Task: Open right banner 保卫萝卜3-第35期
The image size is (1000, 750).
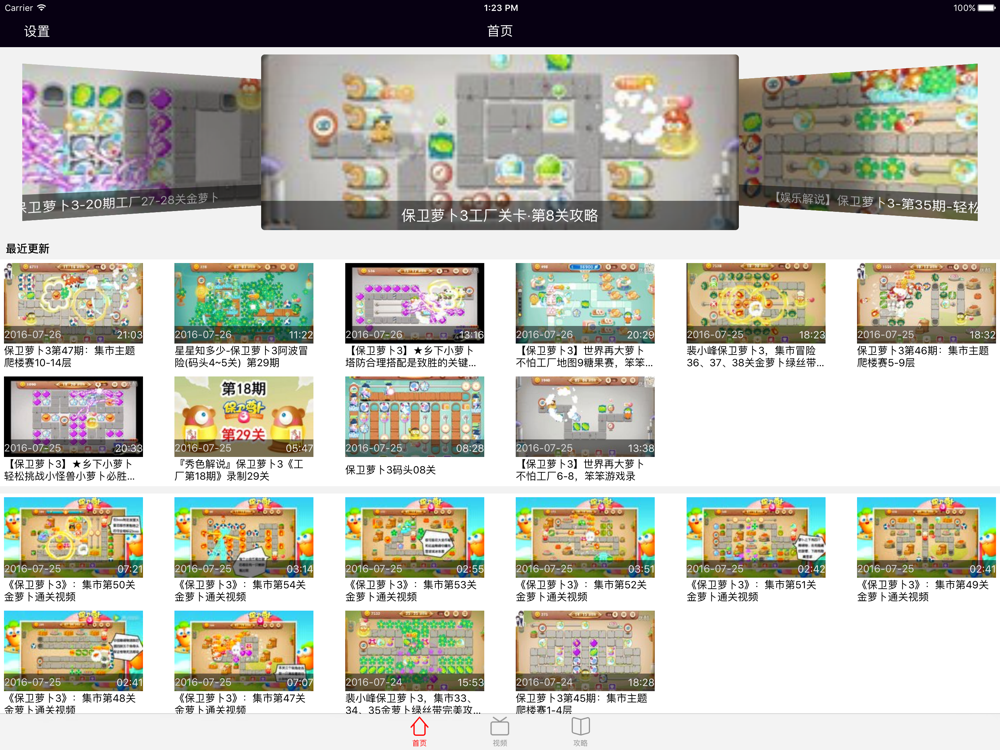Action: click(x=858, y=142)
